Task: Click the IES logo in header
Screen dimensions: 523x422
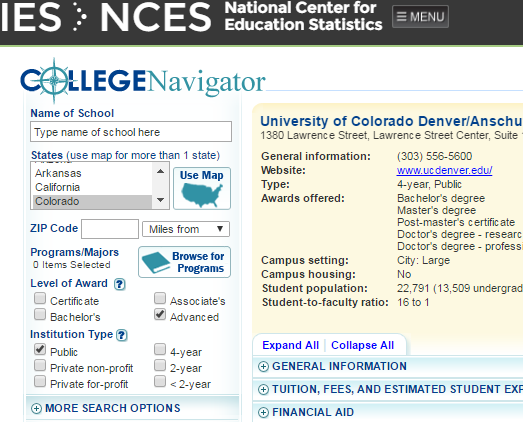Action: click(31, 17)
